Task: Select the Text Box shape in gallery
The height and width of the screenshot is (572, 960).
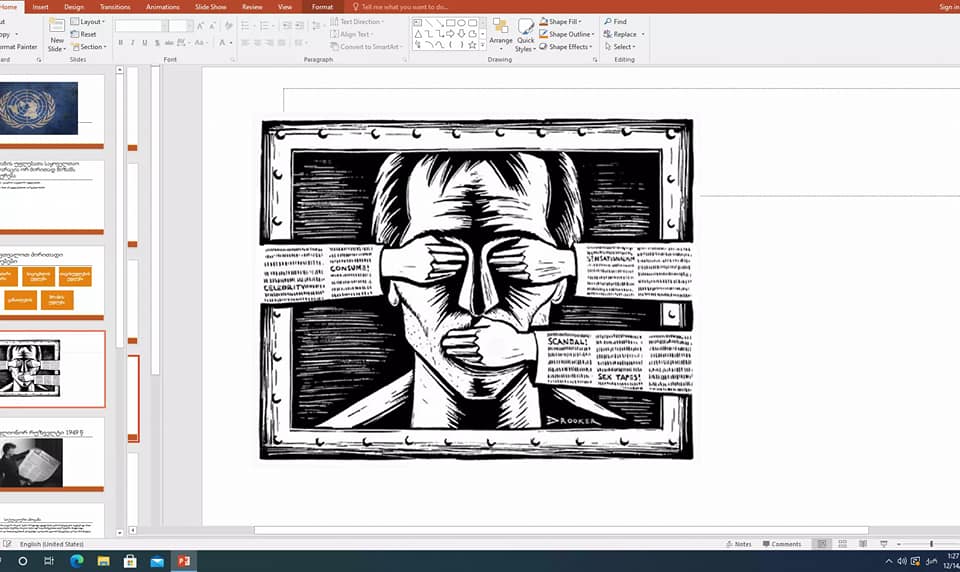Action: click(x=418, y=23)
